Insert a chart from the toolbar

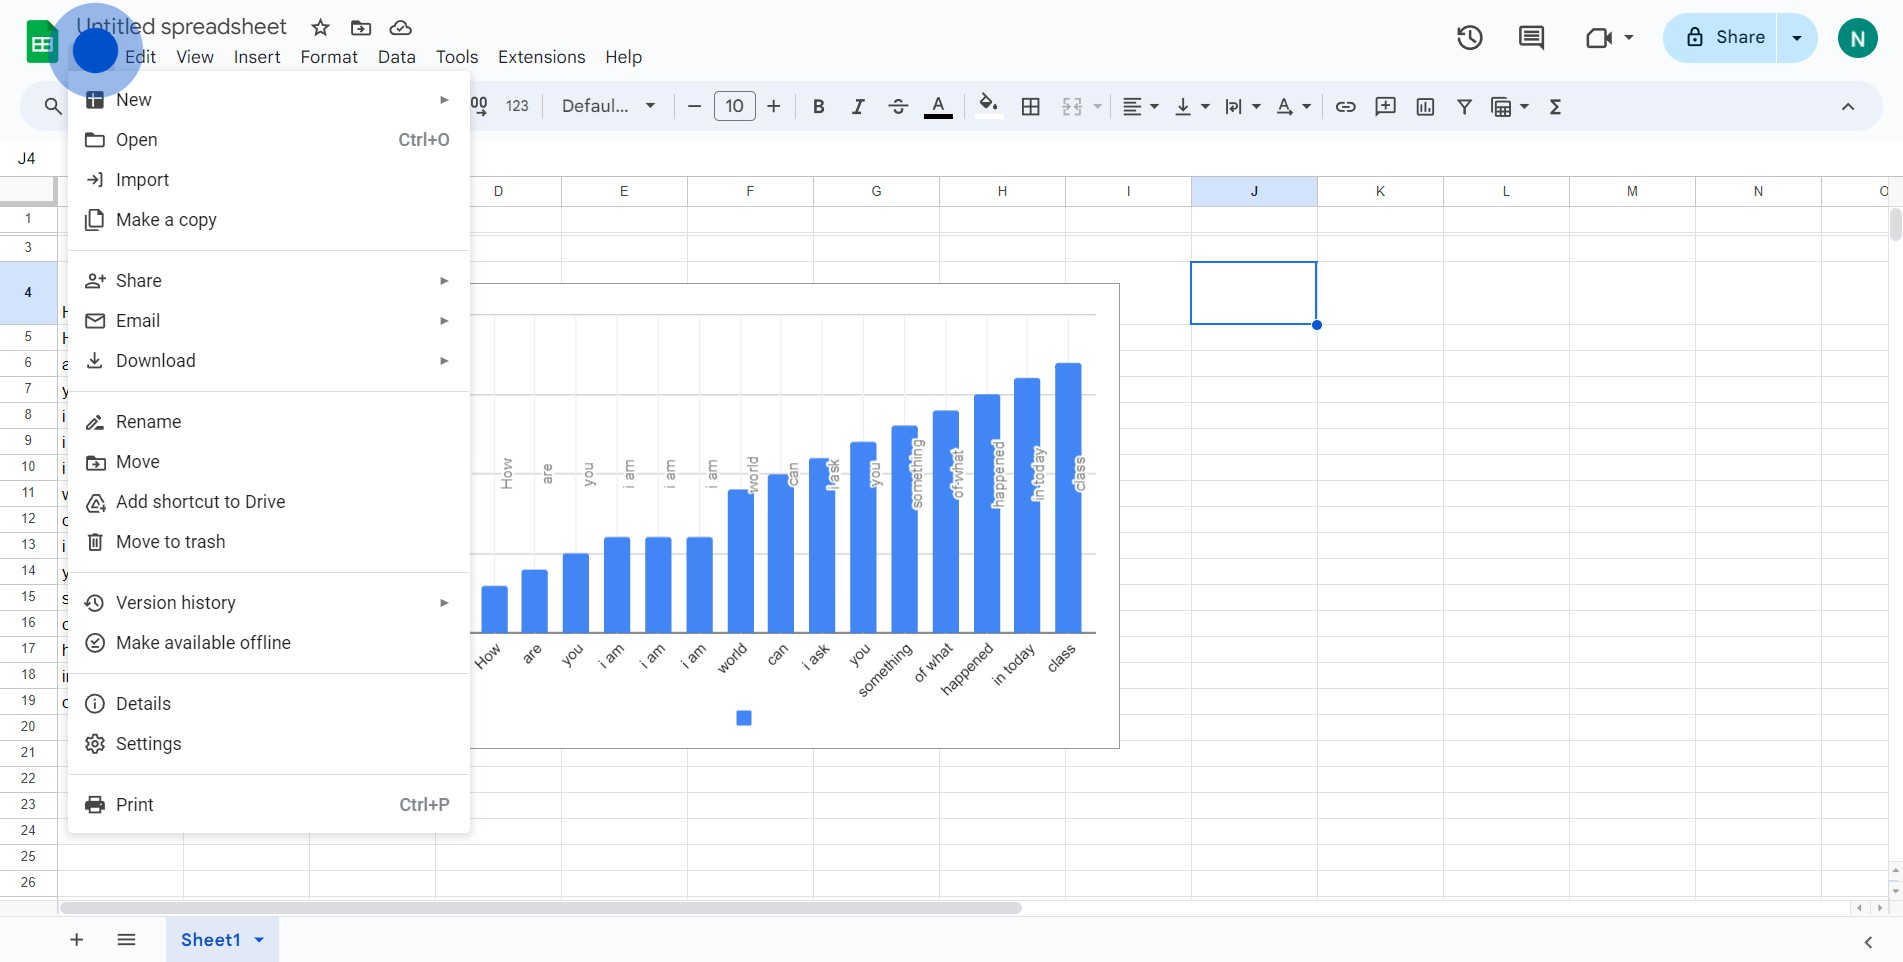(x=1425, y=106)
